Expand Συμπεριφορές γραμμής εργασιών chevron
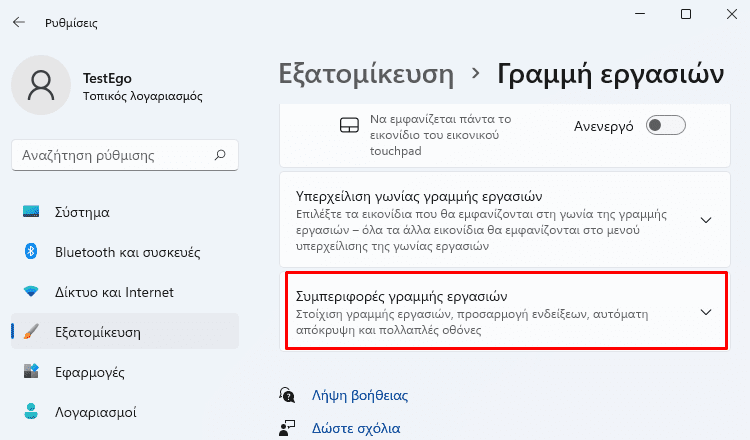750x440 pixels. click(706, 312)
